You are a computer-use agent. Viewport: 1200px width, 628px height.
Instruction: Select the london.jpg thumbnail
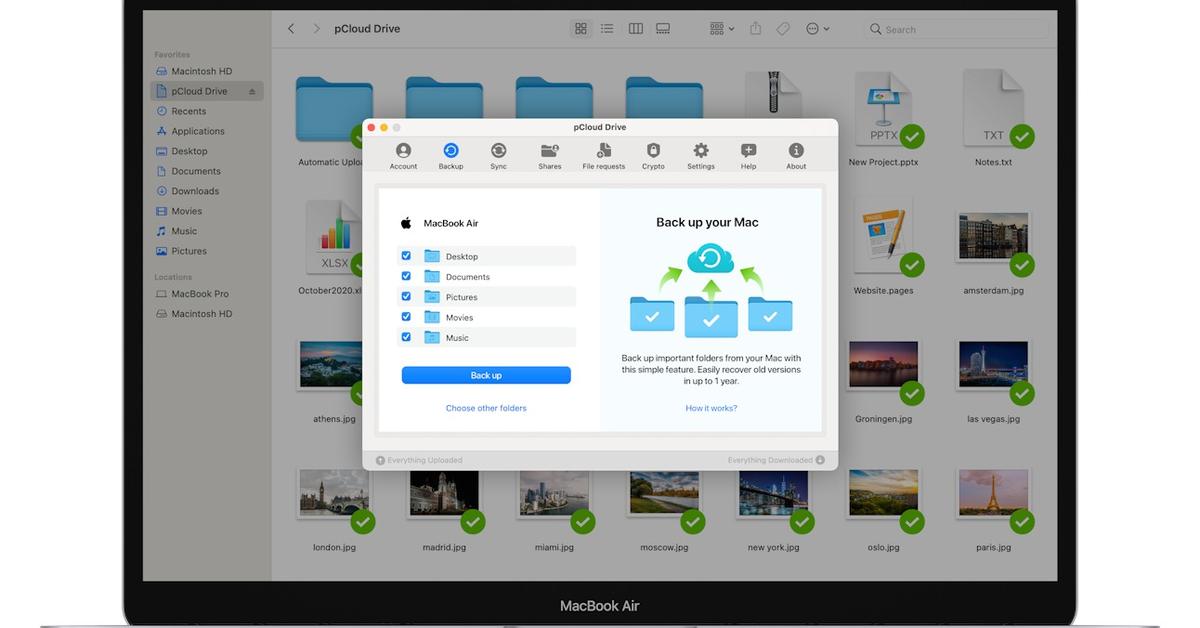coord(334,495)
